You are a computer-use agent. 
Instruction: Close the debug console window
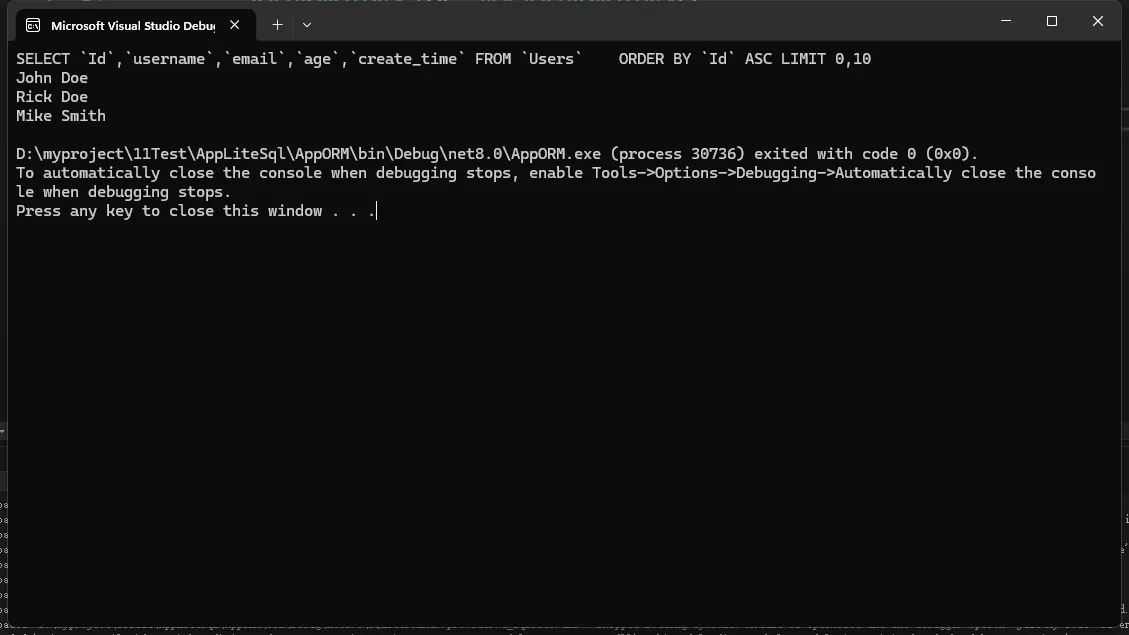1097,21
